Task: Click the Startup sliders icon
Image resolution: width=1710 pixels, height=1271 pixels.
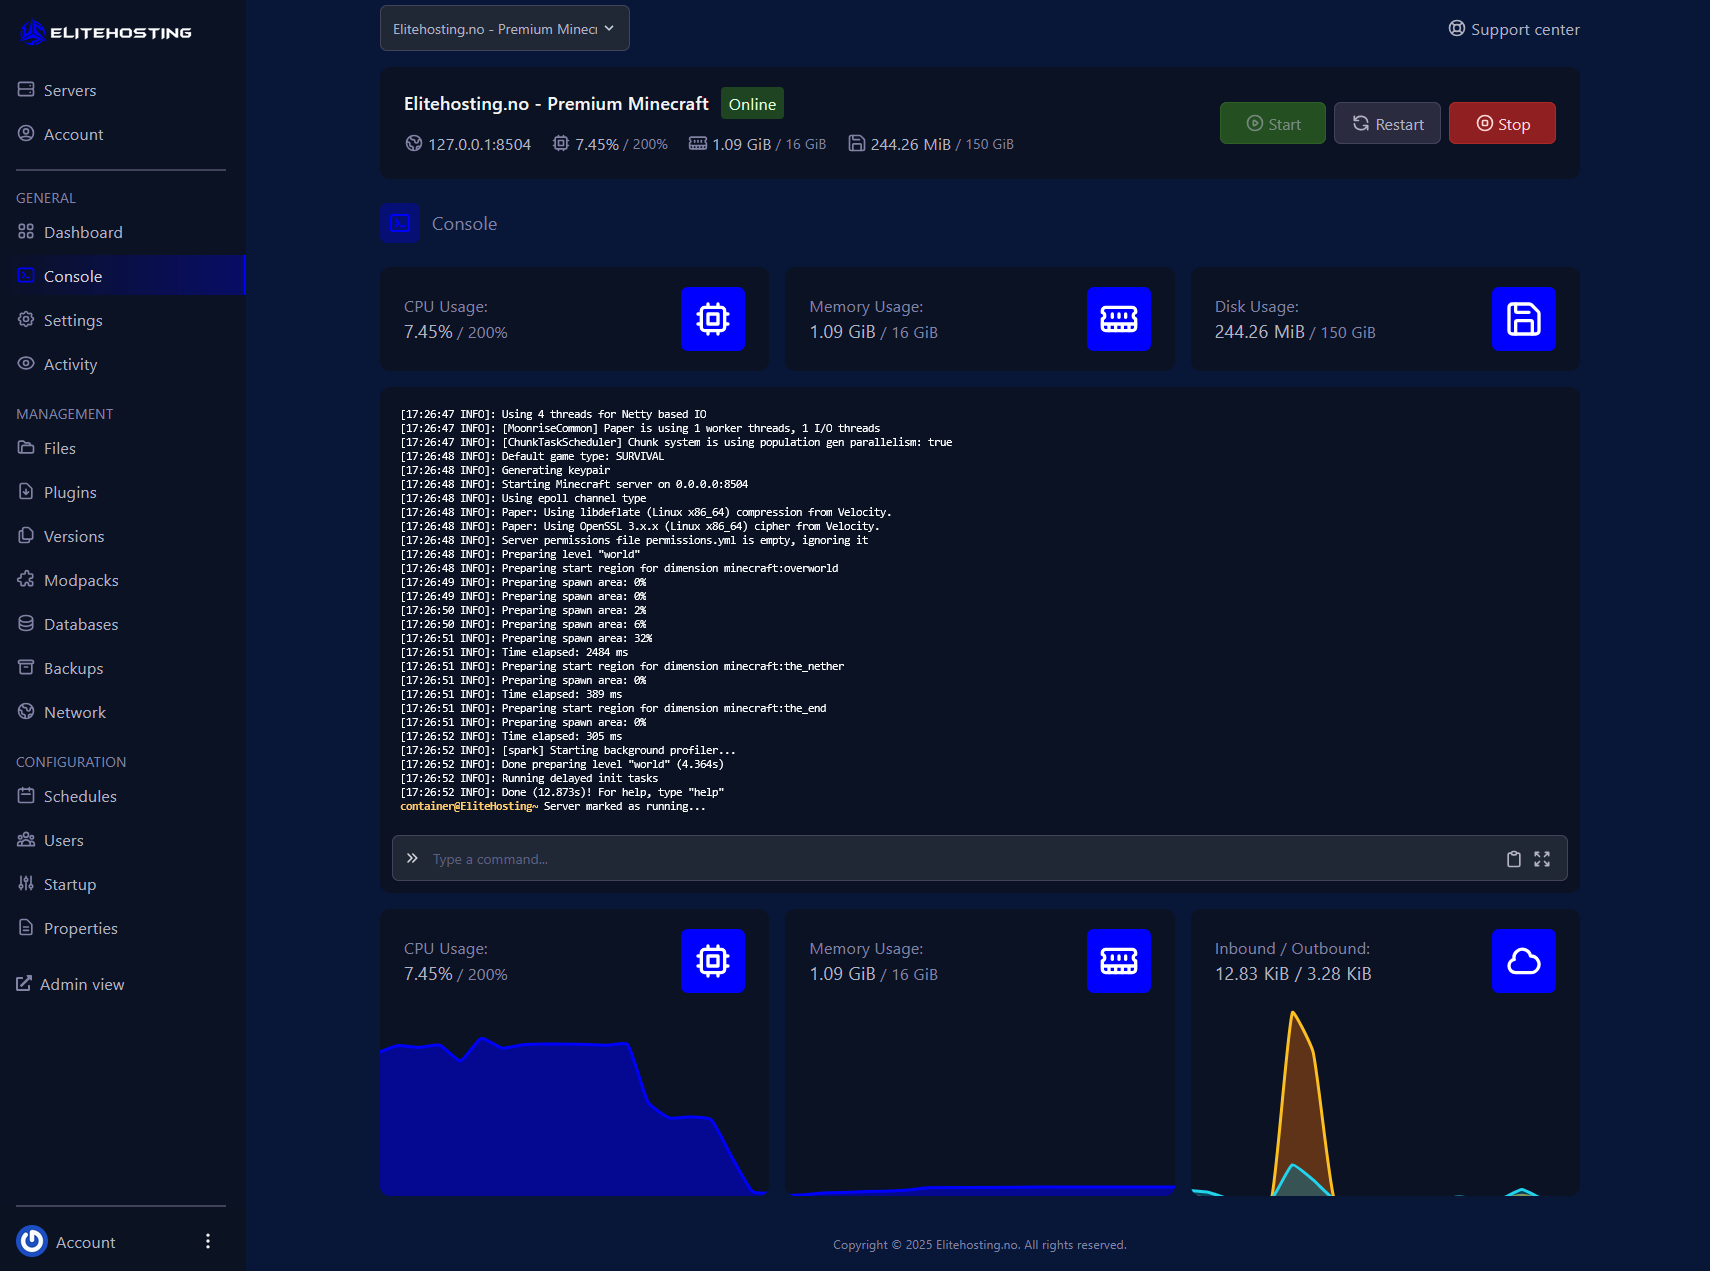Action: (x=26, y=884)
